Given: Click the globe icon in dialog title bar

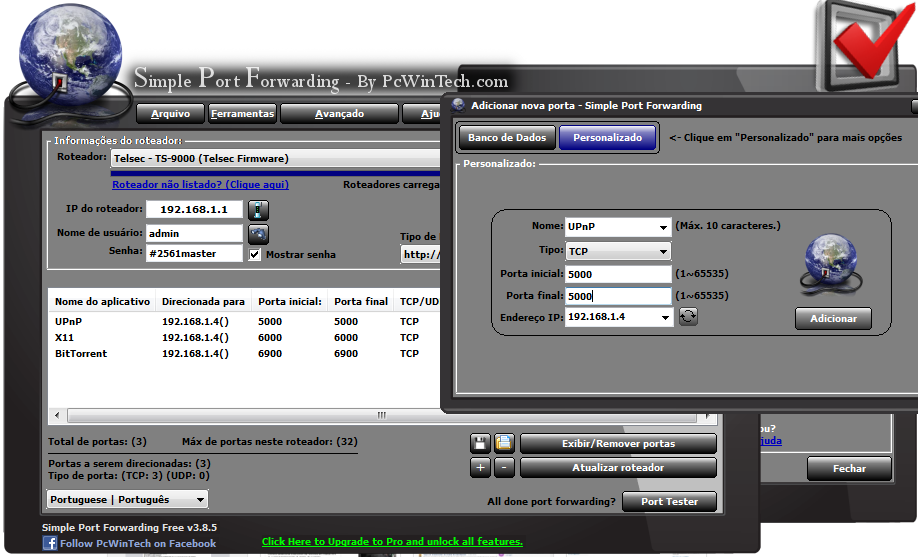Looking at the screenshot, I should pyautogui.click(x=458, y=105).
